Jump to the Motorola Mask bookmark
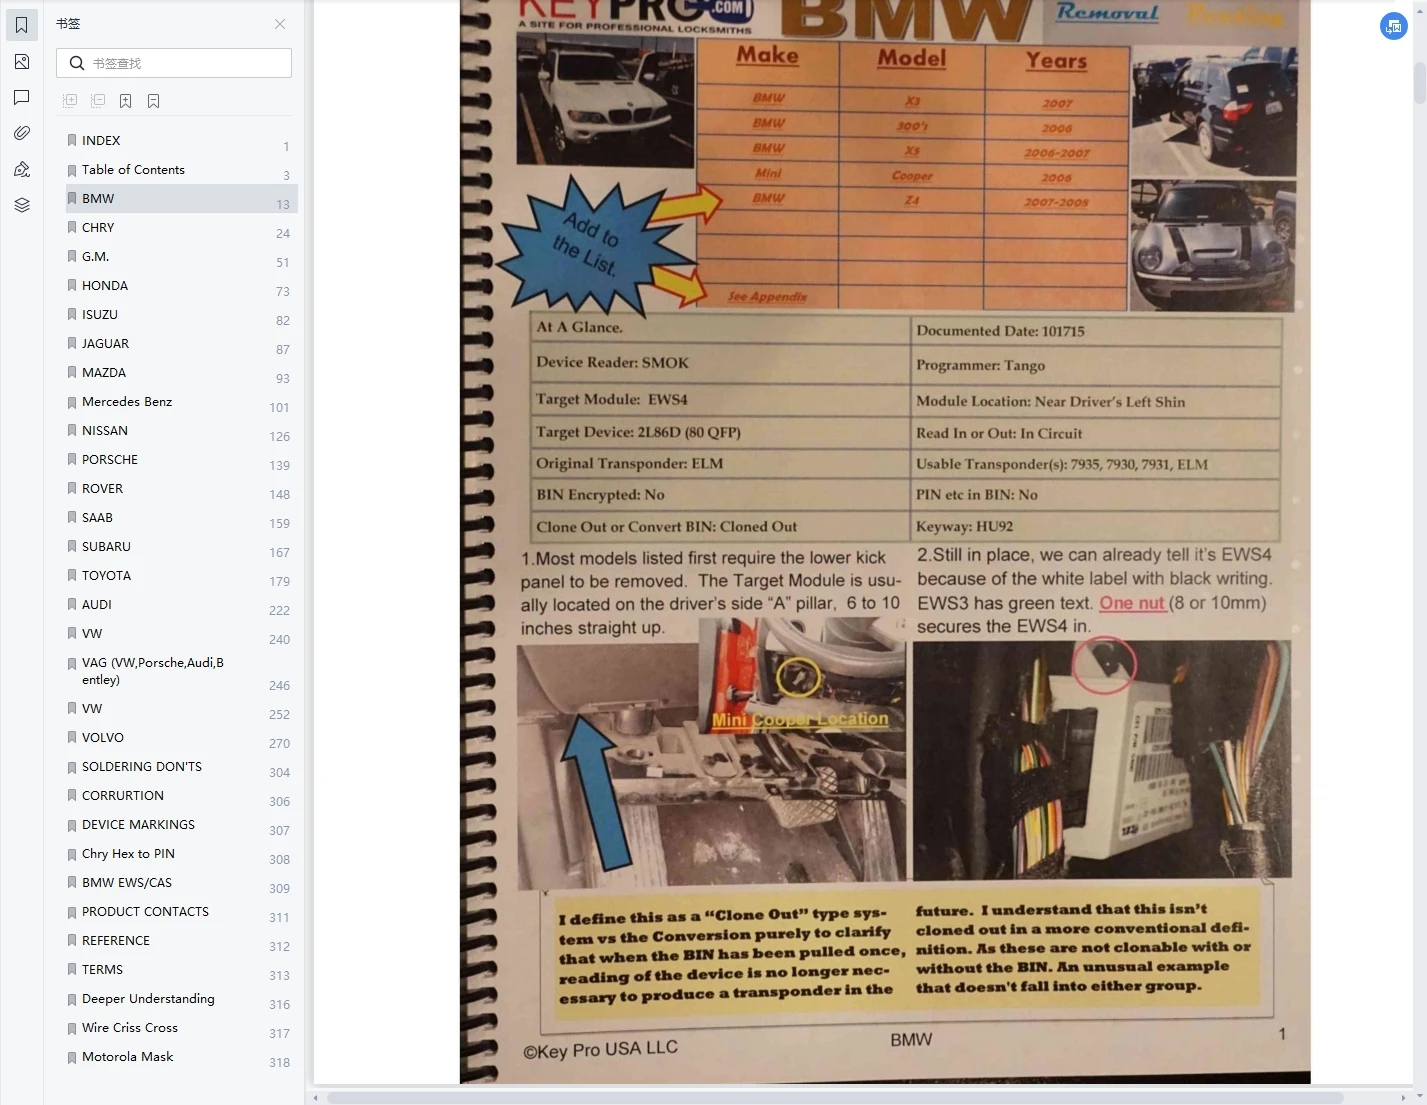This screenshot has height=1105, width=1427. coord(181,1057)
